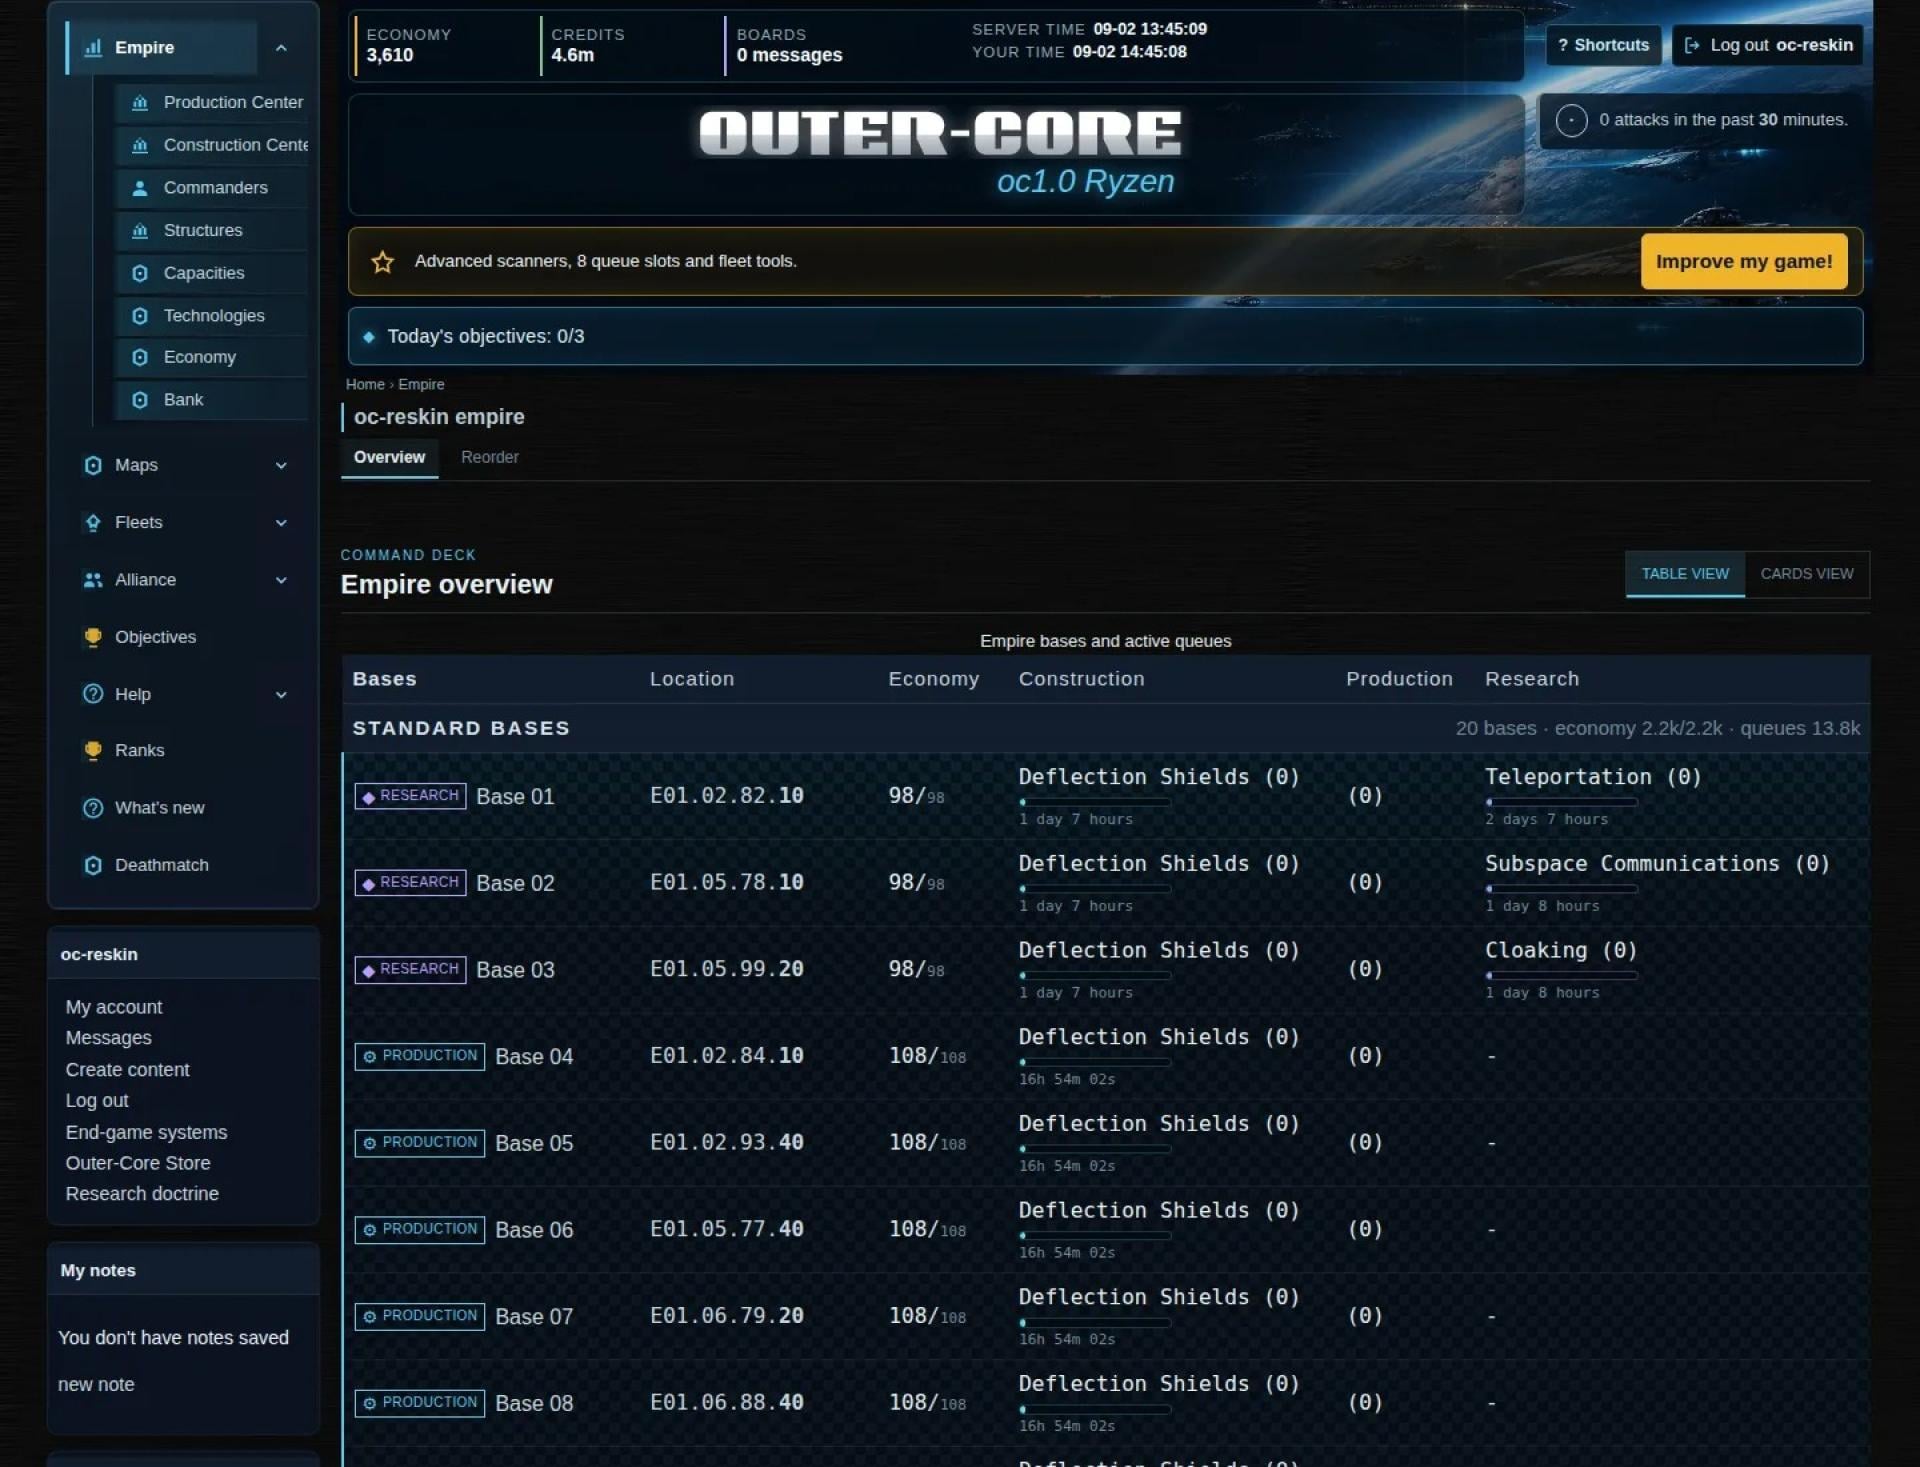Screen dimensions: 1920x1467
Task: Expand the Fleets menu chevron
Action: (281, 523)
